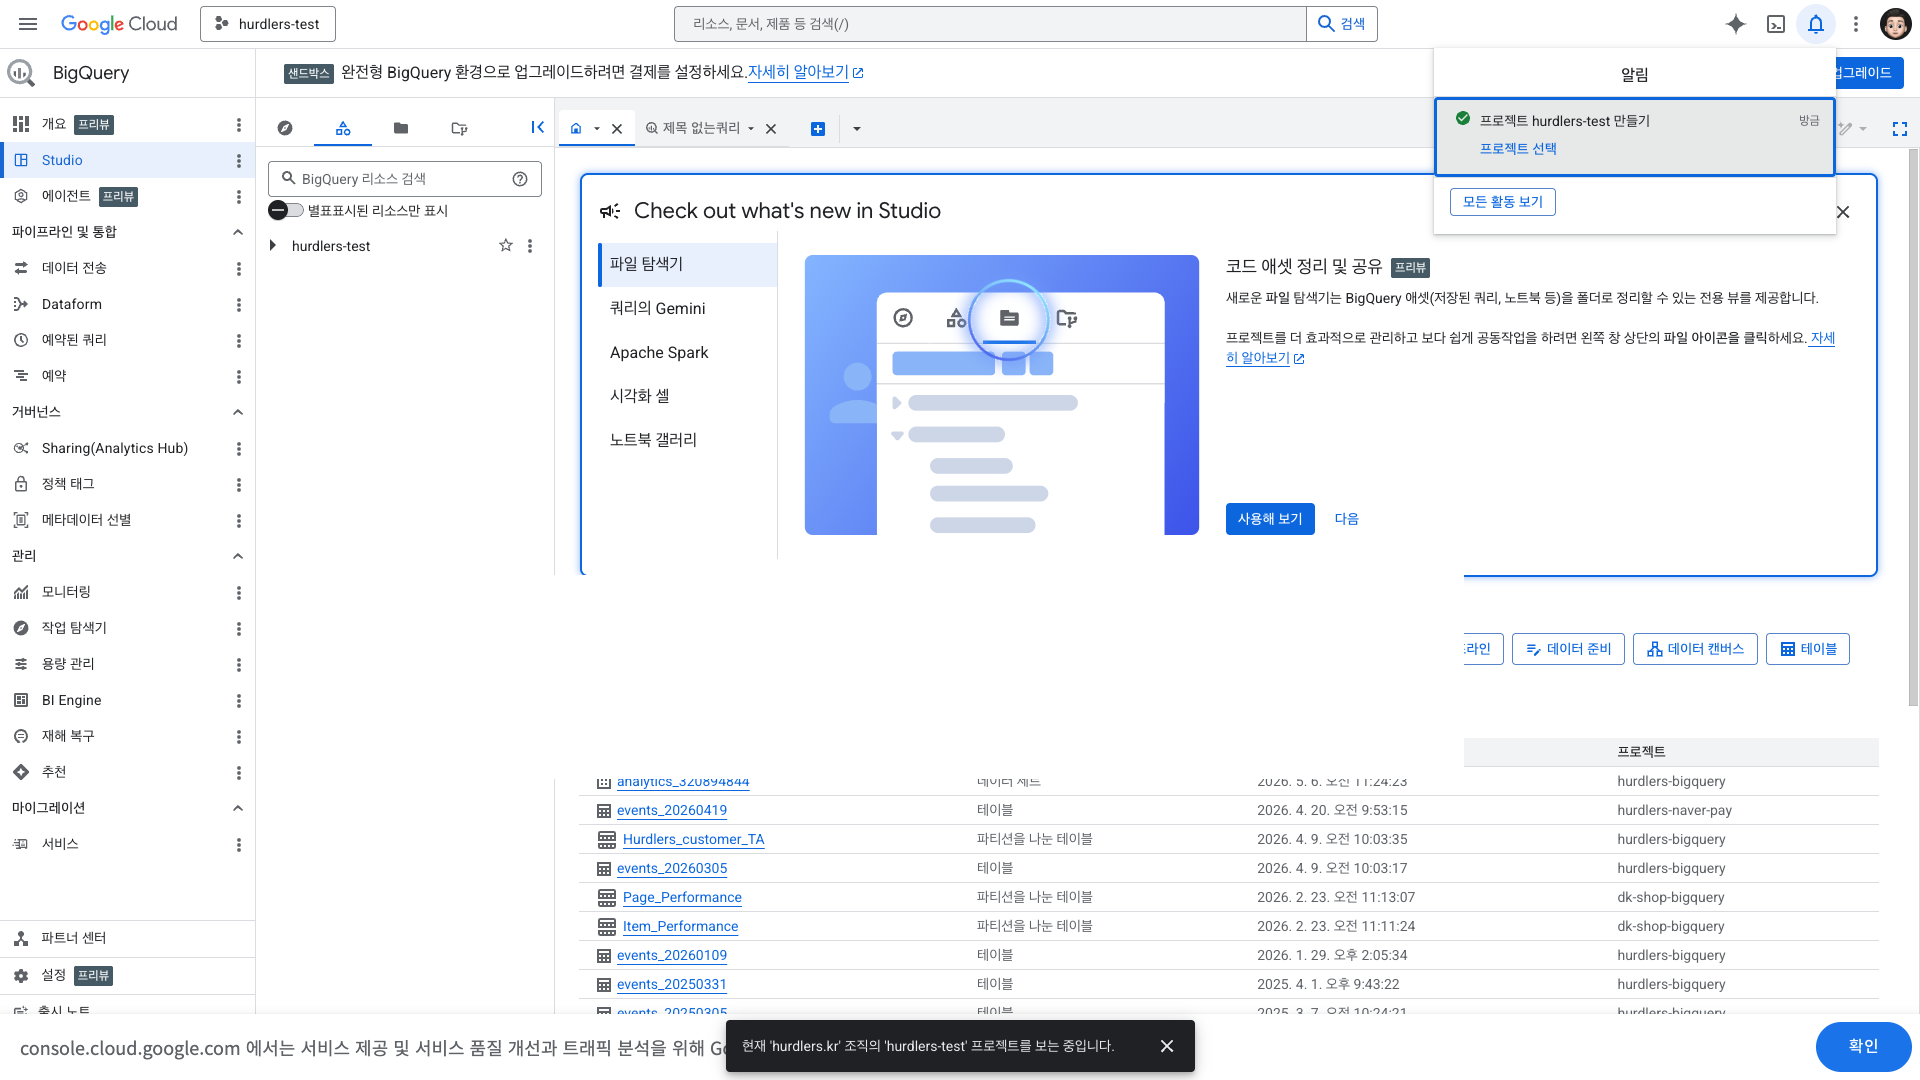1920x1080 pixels.
Task: Dismiss the What's new in Studio panel
Action: click(1843, 212)
